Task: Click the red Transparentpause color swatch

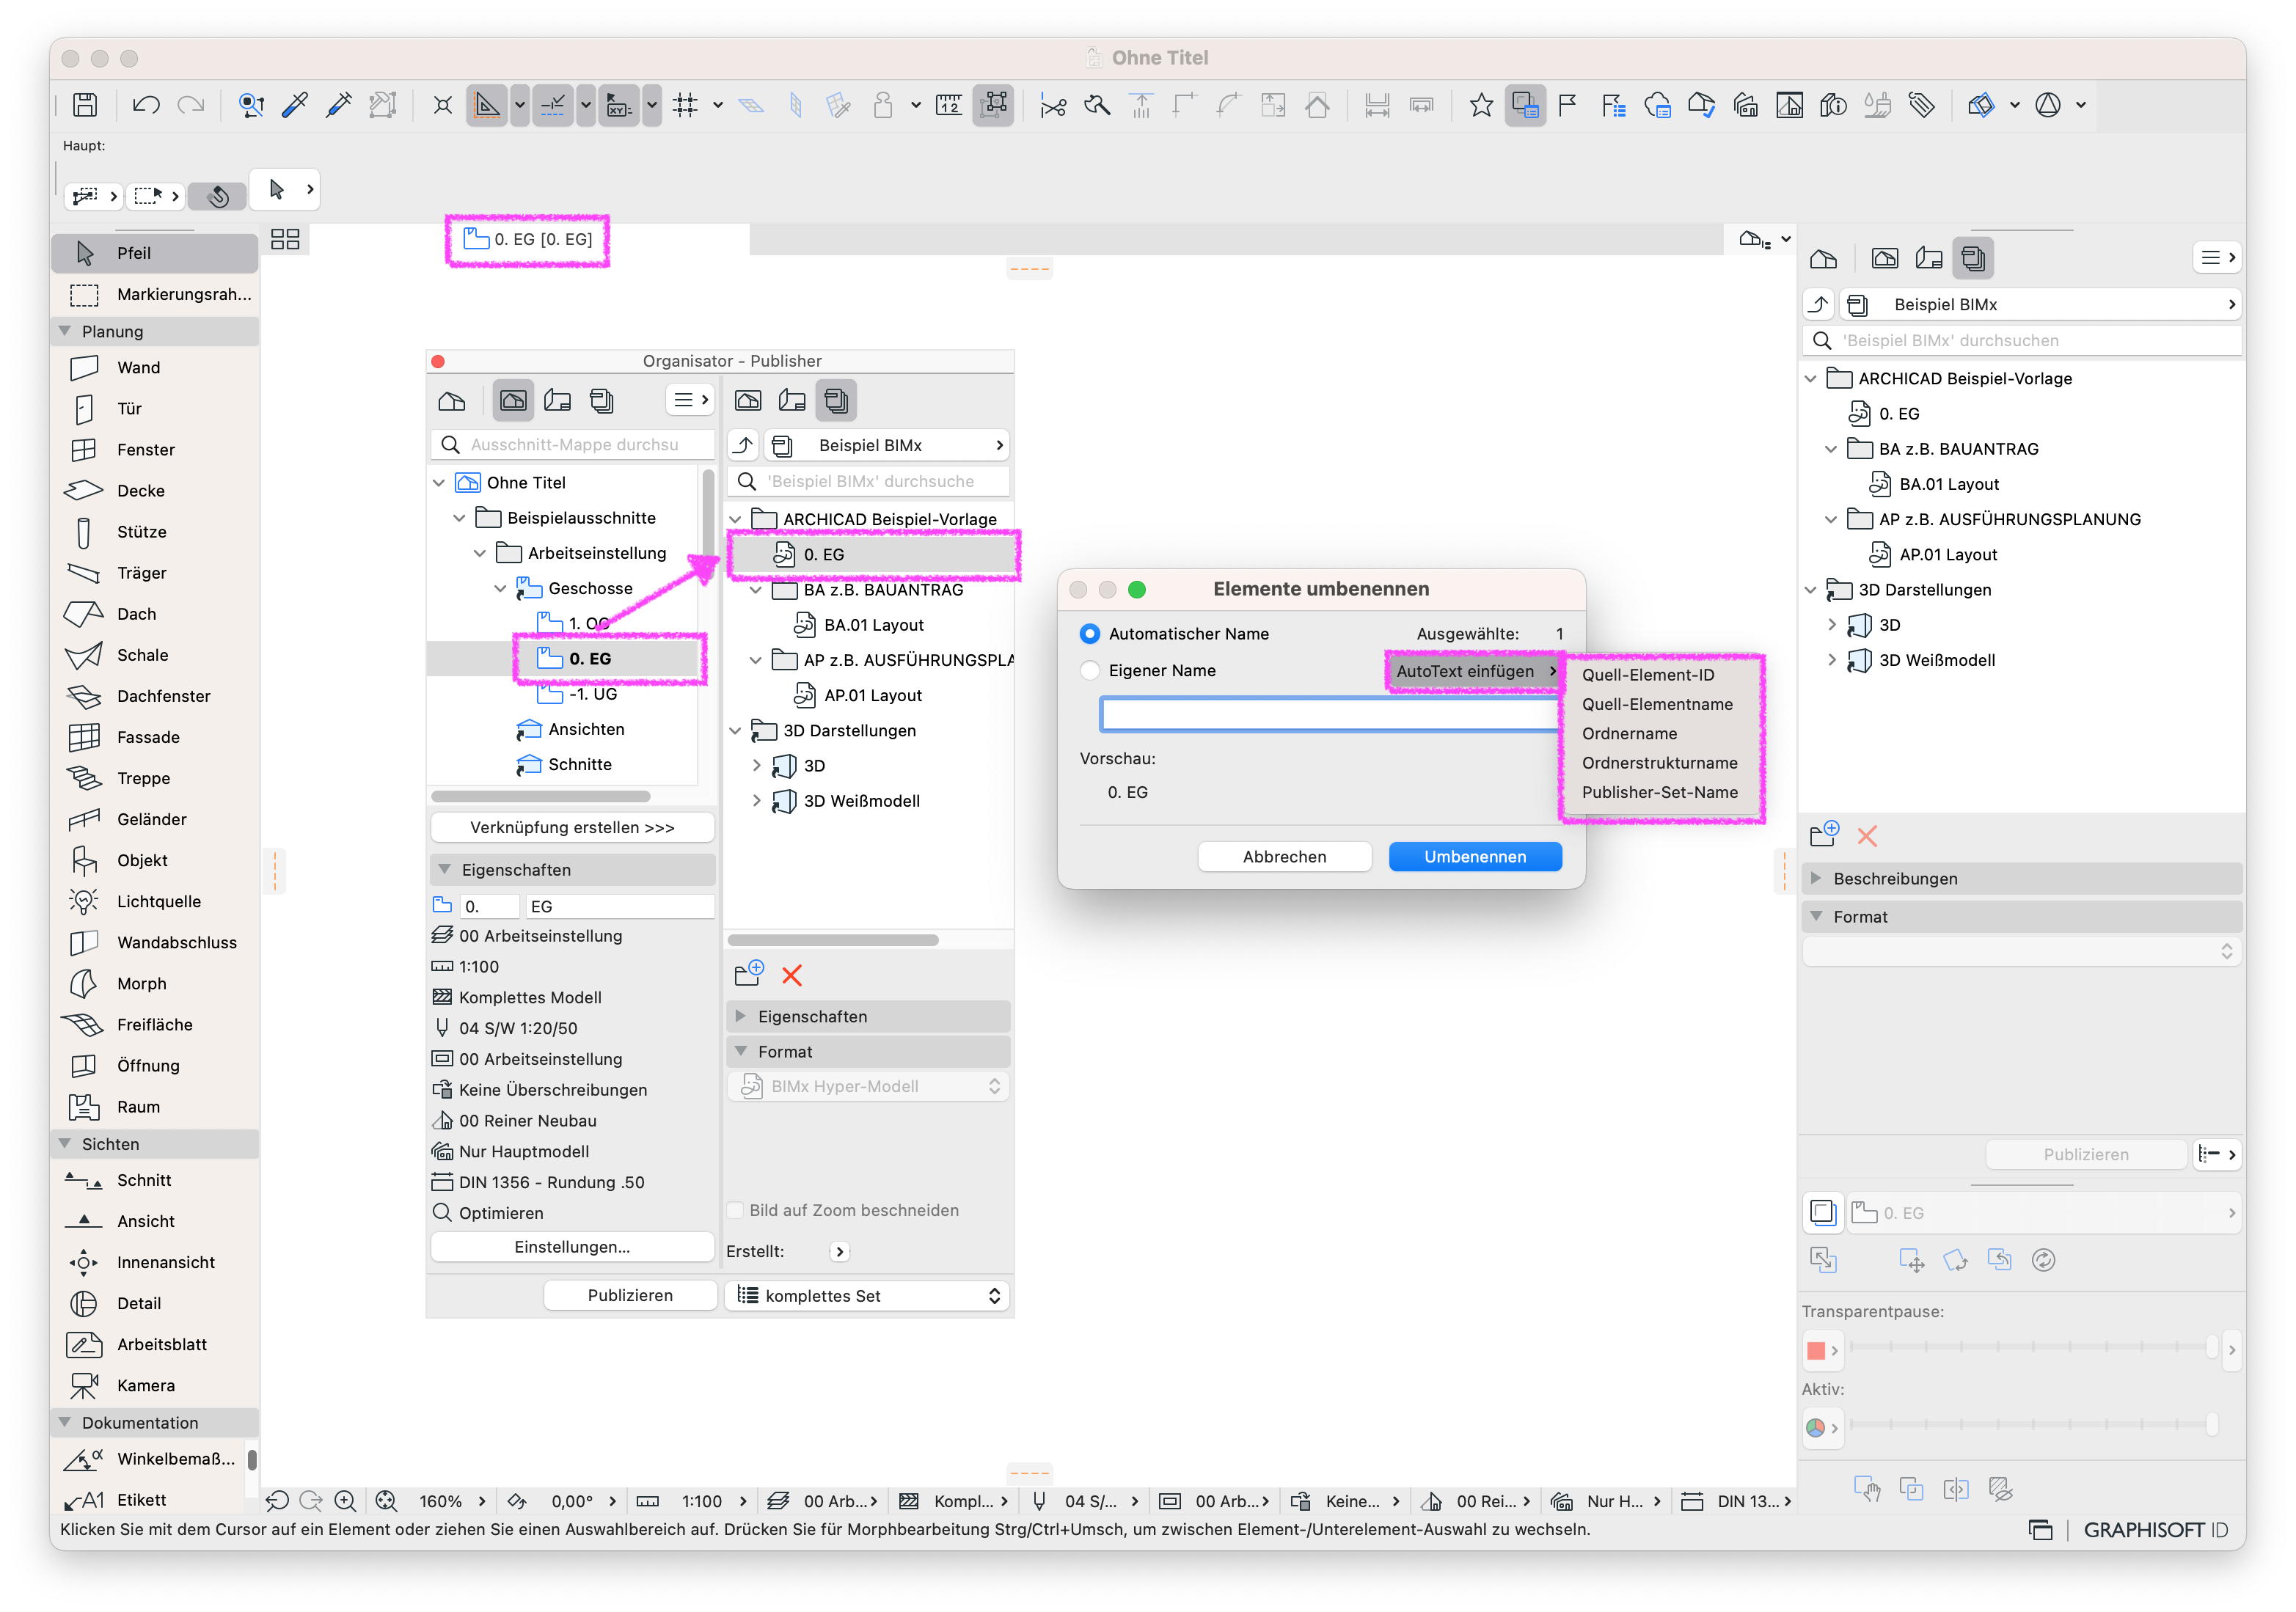Action: [1816, 1351]
